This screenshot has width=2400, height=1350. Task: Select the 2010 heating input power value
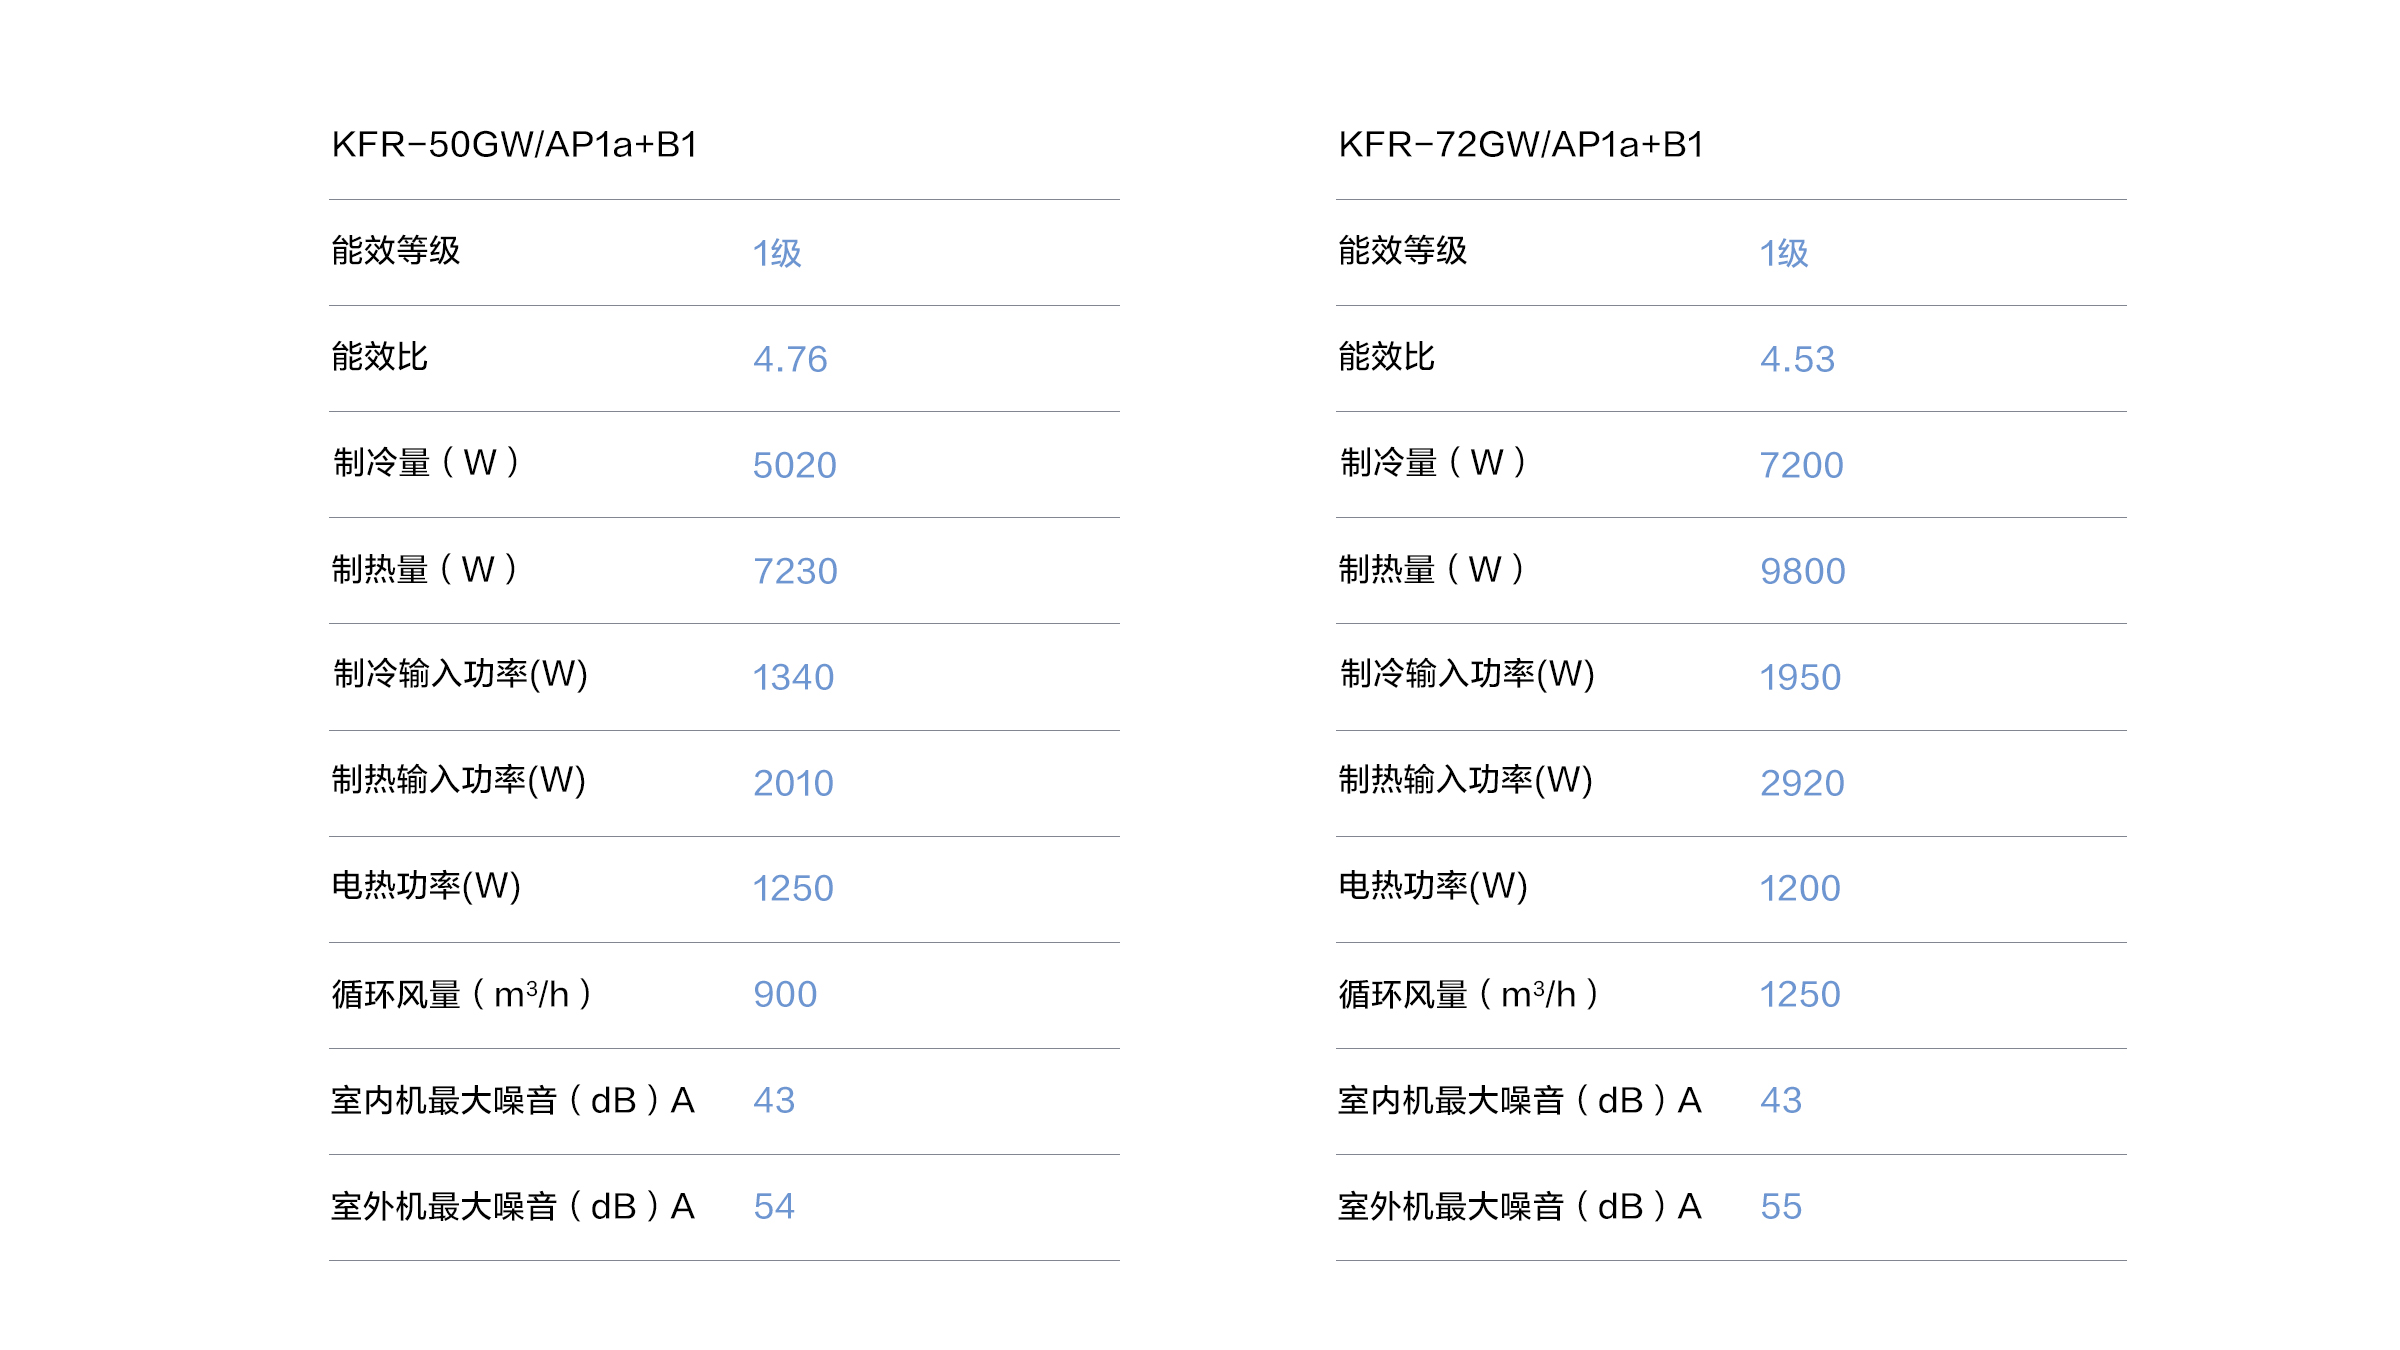tap(793, 783)
